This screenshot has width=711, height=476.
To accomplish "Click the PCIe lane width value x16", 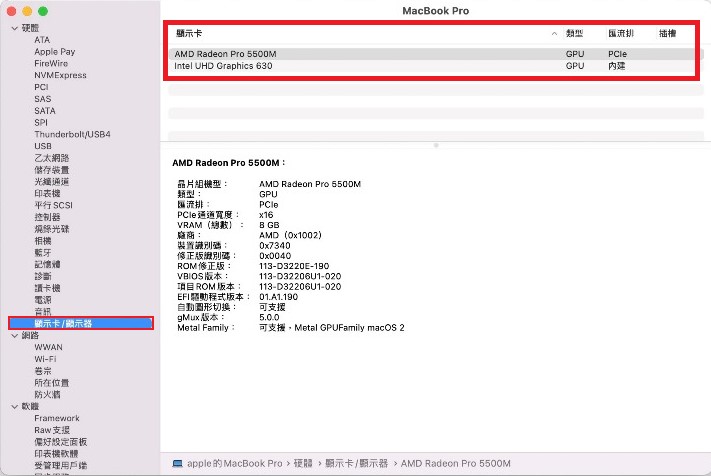I will [266, 214].
